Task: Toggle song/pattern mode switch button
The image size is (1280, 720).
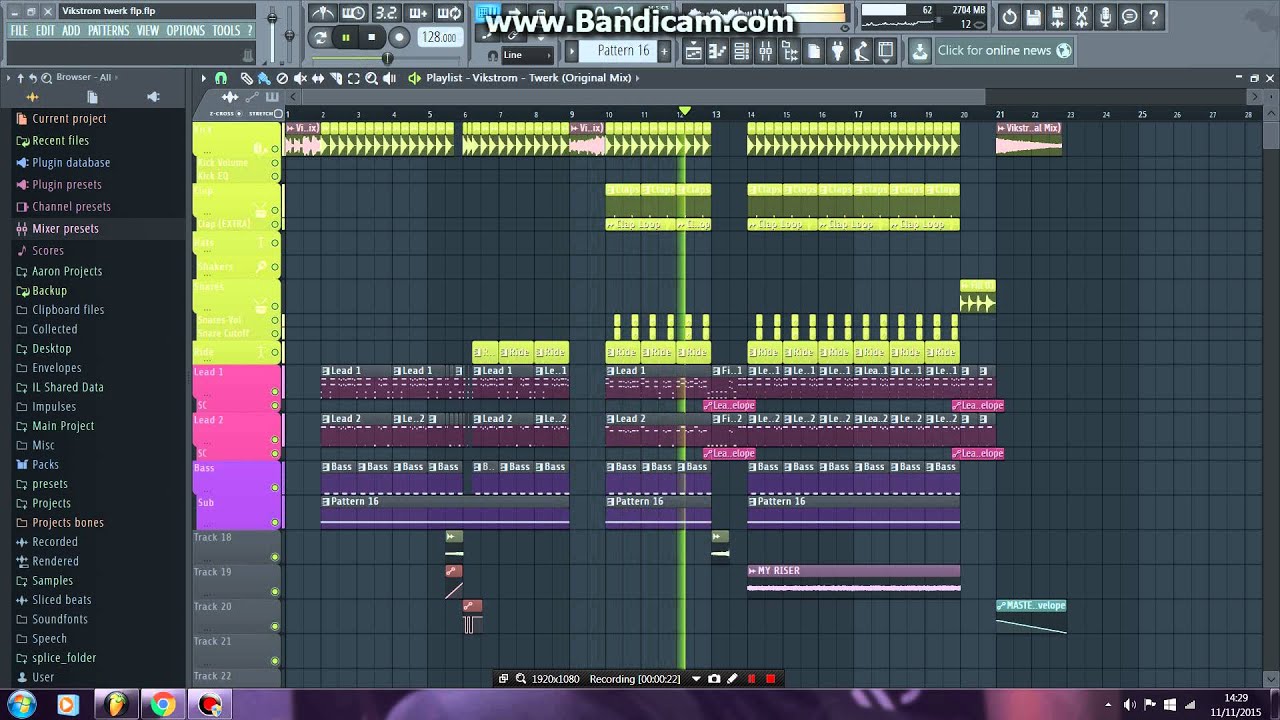Action: [x=320, y=37]
